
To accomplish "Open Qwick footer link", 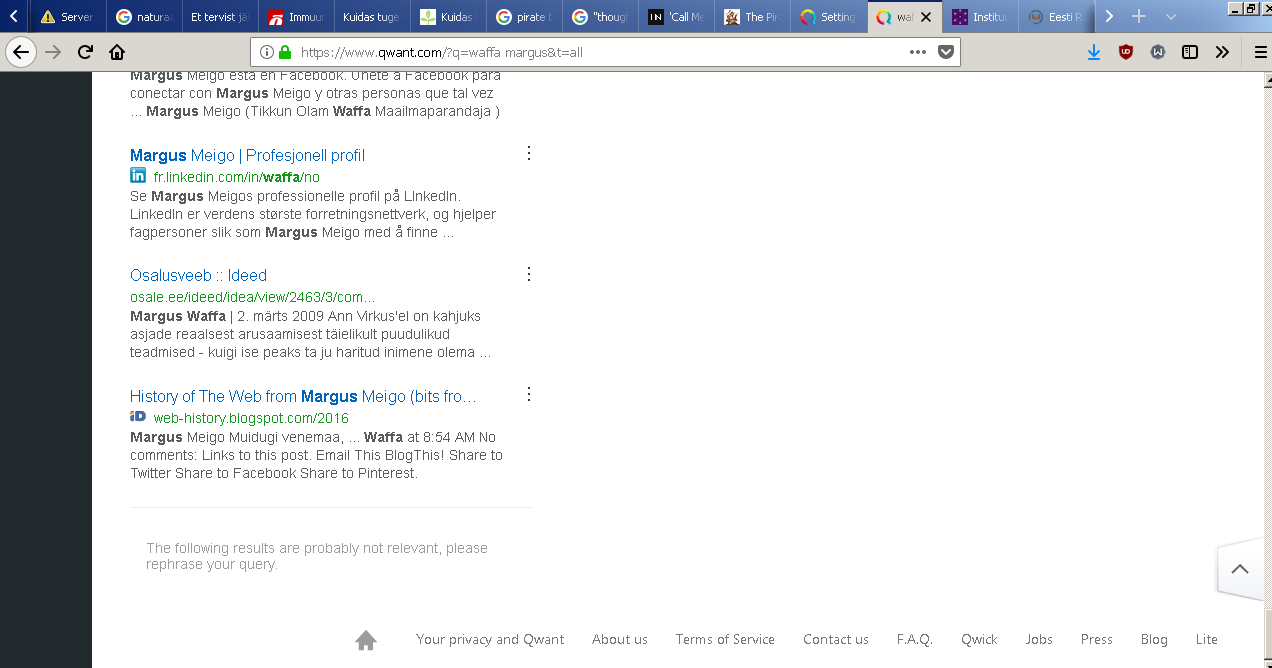I will click(980, 640).
